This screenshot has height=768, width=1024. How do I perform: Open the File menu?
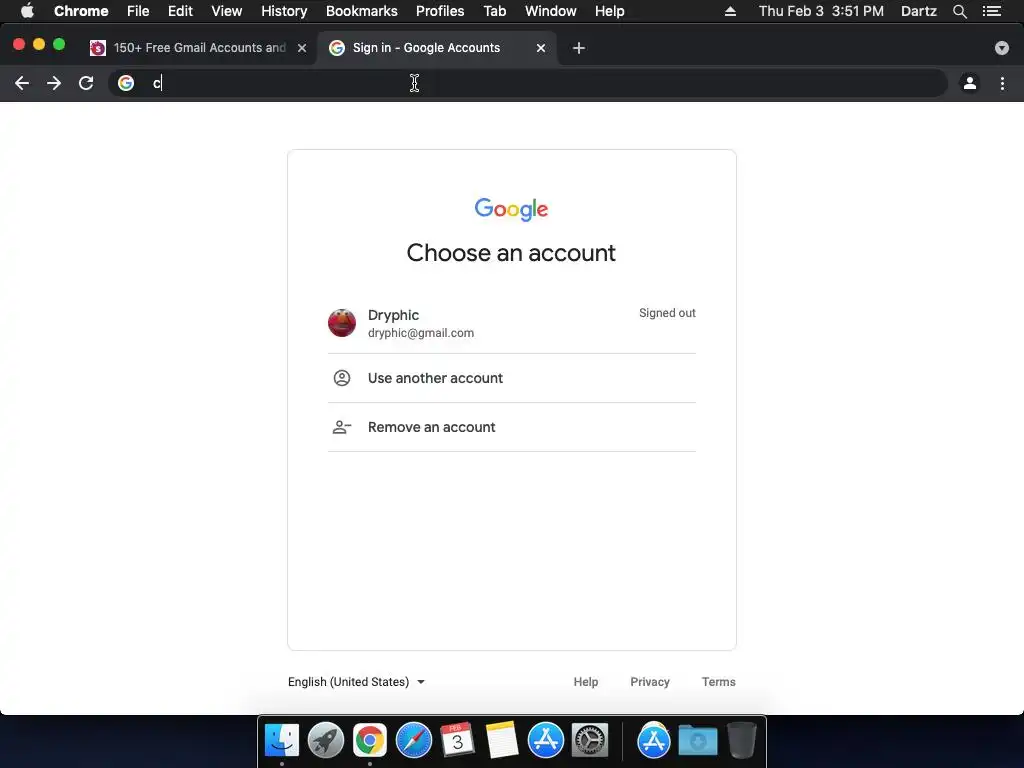[x=138, y=11]
